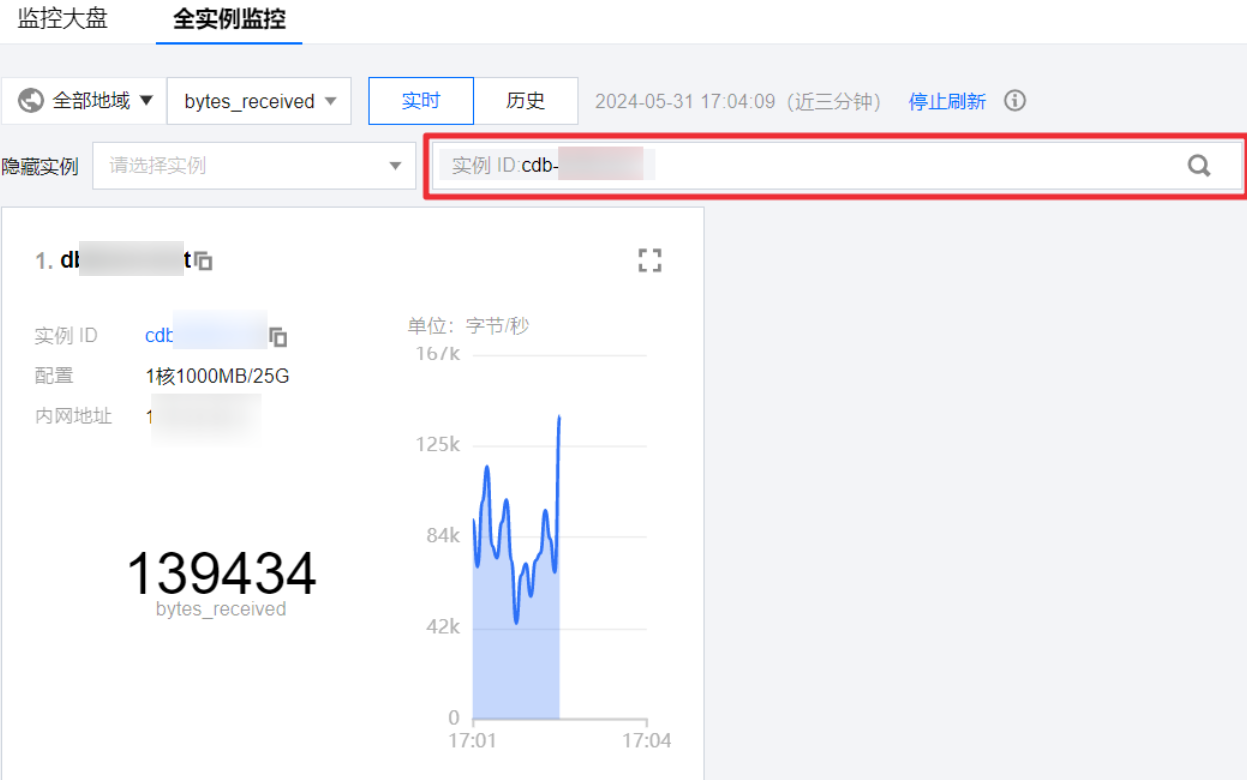Click the 停止刷新 link
The width and height of the screenshot is (1247, 780).
pyautogui.click(x=947, y=101)
